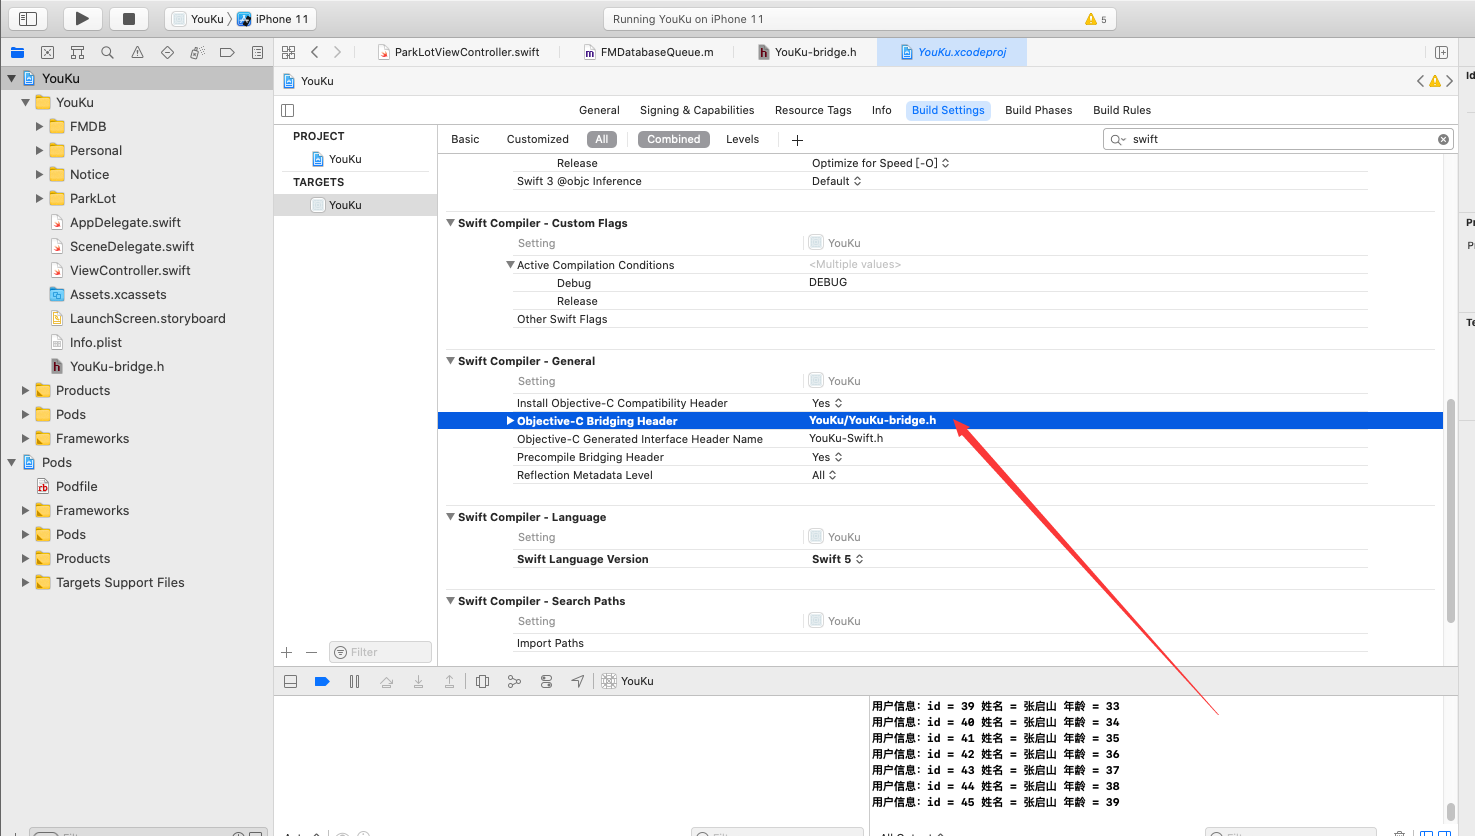Open the Find navigator magnifier icon

[107, 52]
